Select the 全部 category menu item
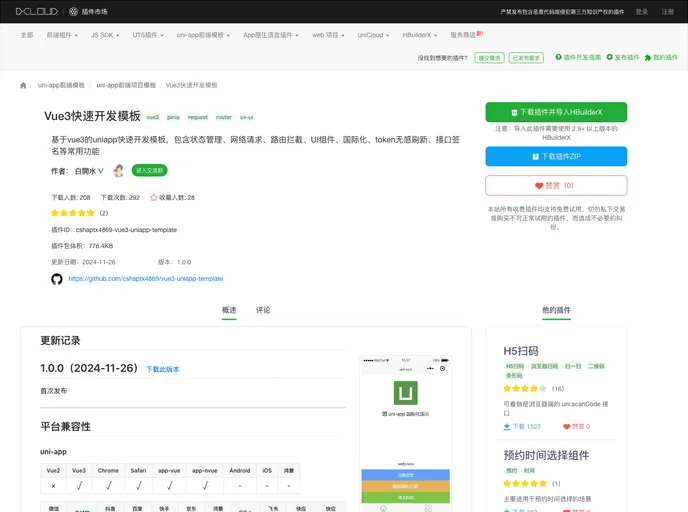This screenshot has height=512, width=688. point(27,35)
